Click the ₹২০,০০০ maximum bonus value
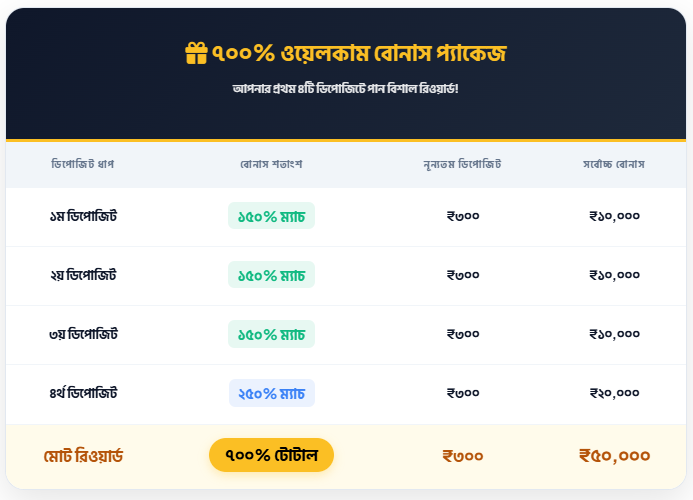This screenshot has height=500, width=693. click(614, 393)
